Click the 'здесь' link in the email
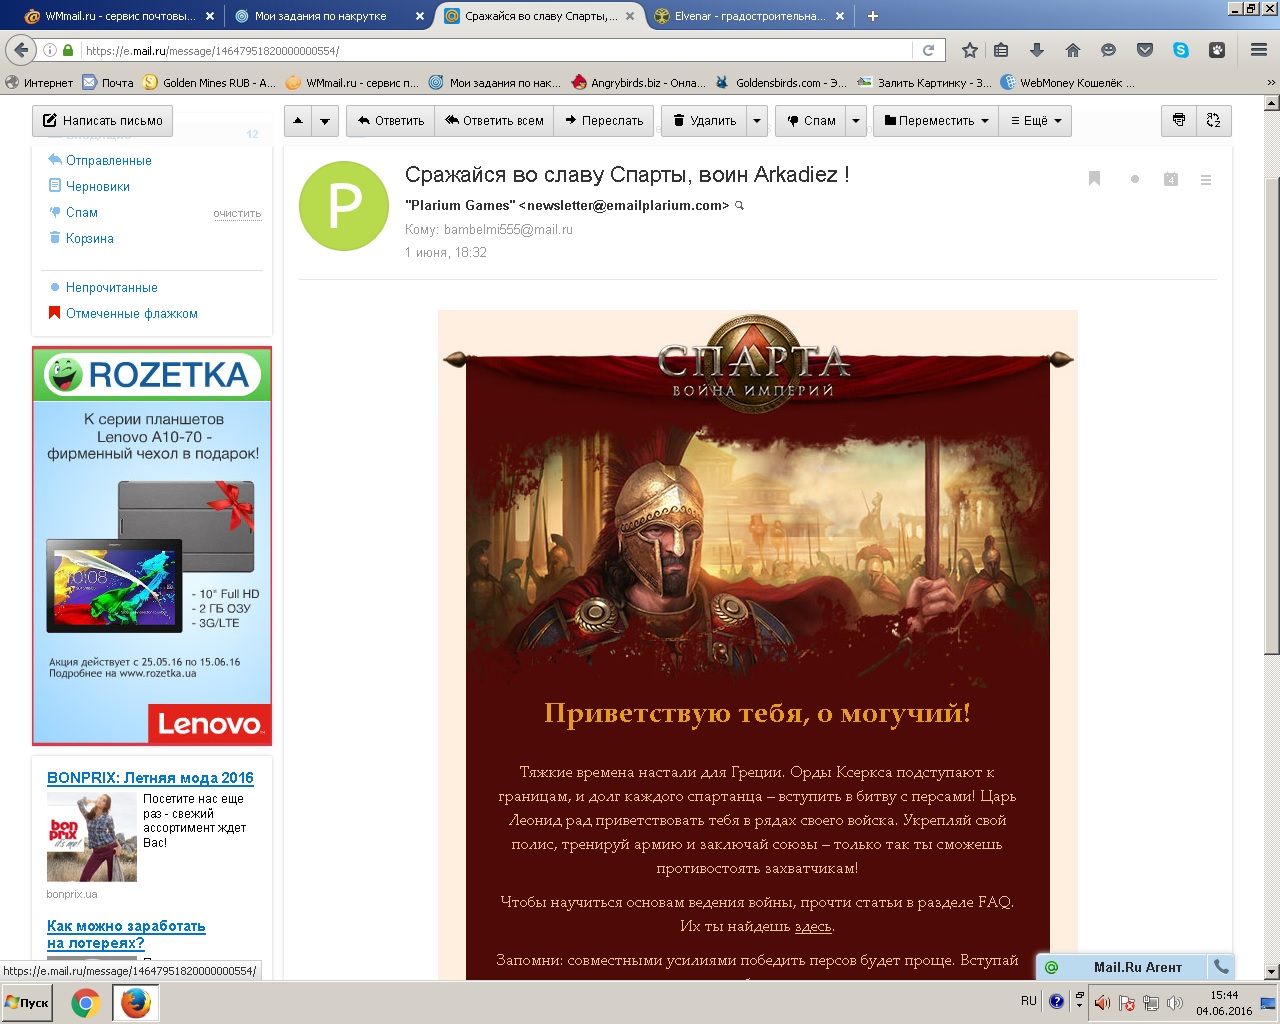The width and height of the screenshot is (1280, 1024). (813, 926)
